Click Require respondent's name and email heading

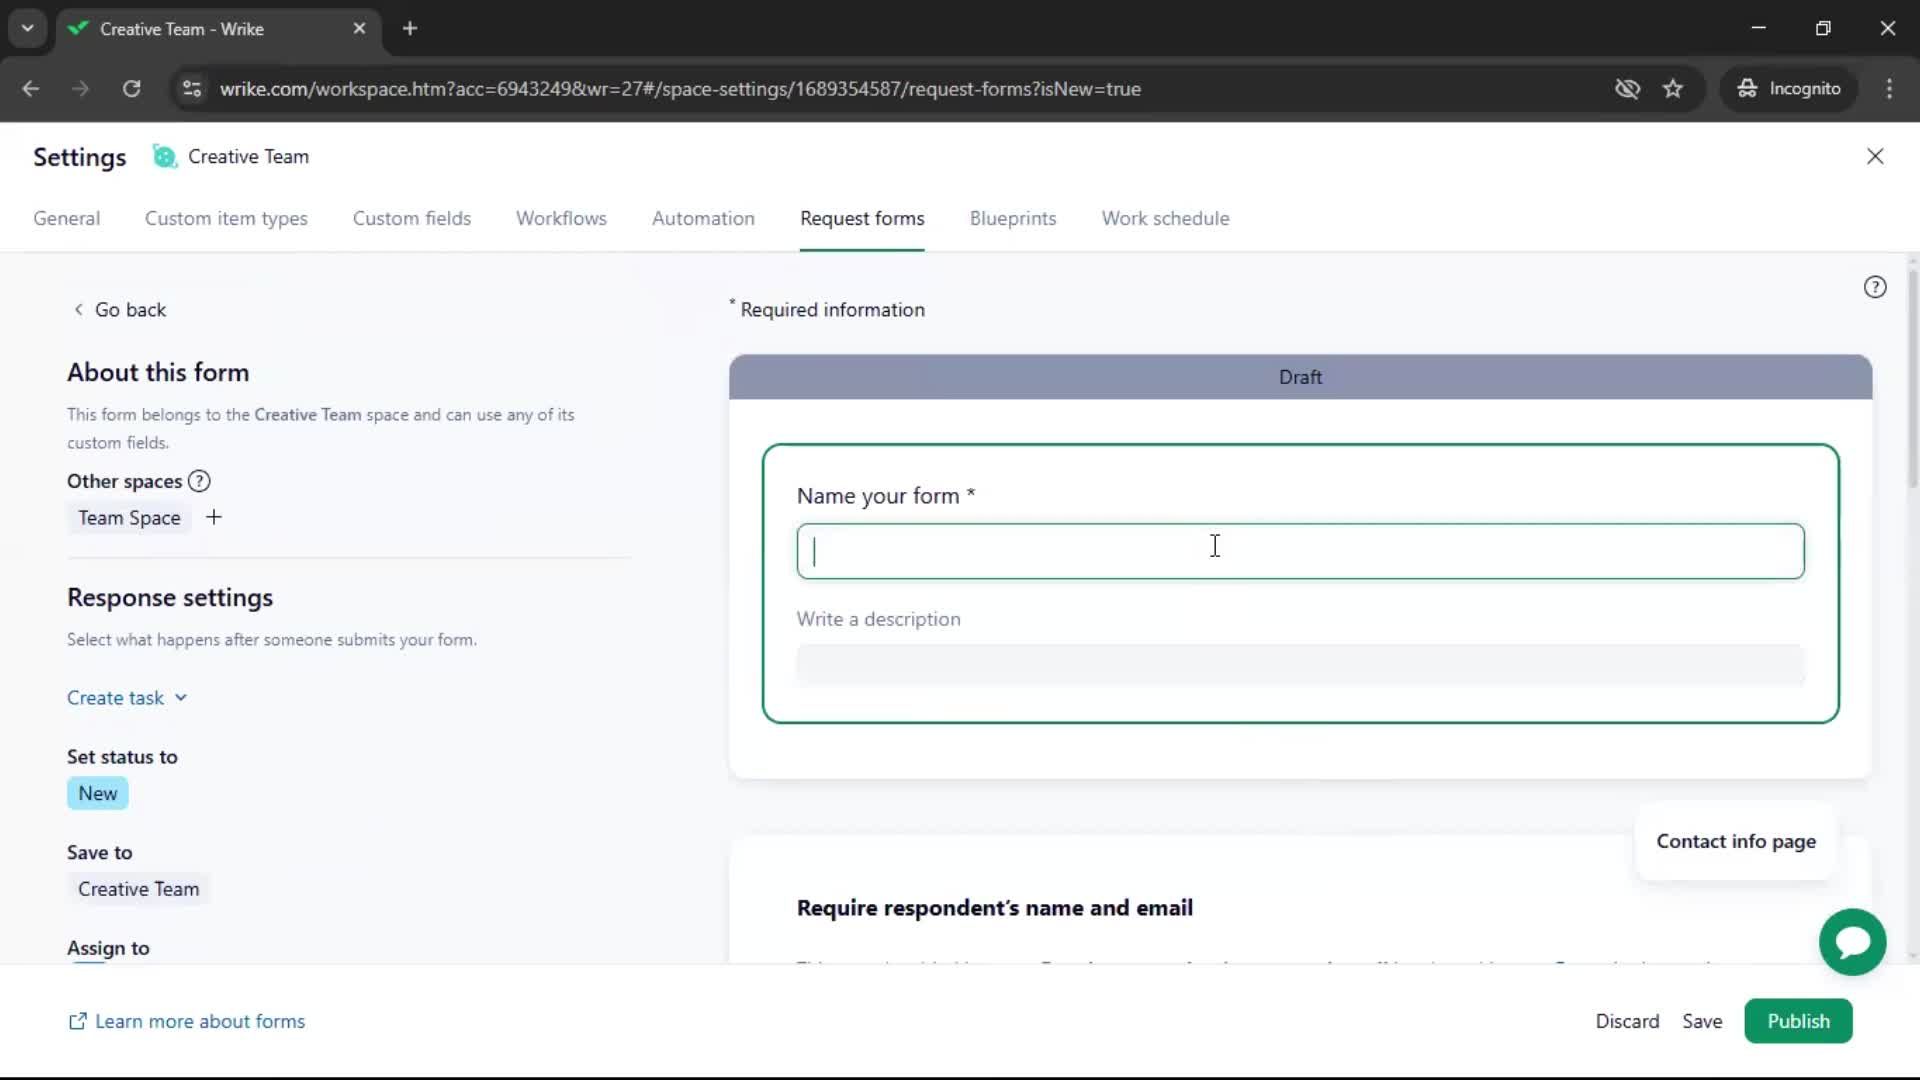tap(995, 908)
